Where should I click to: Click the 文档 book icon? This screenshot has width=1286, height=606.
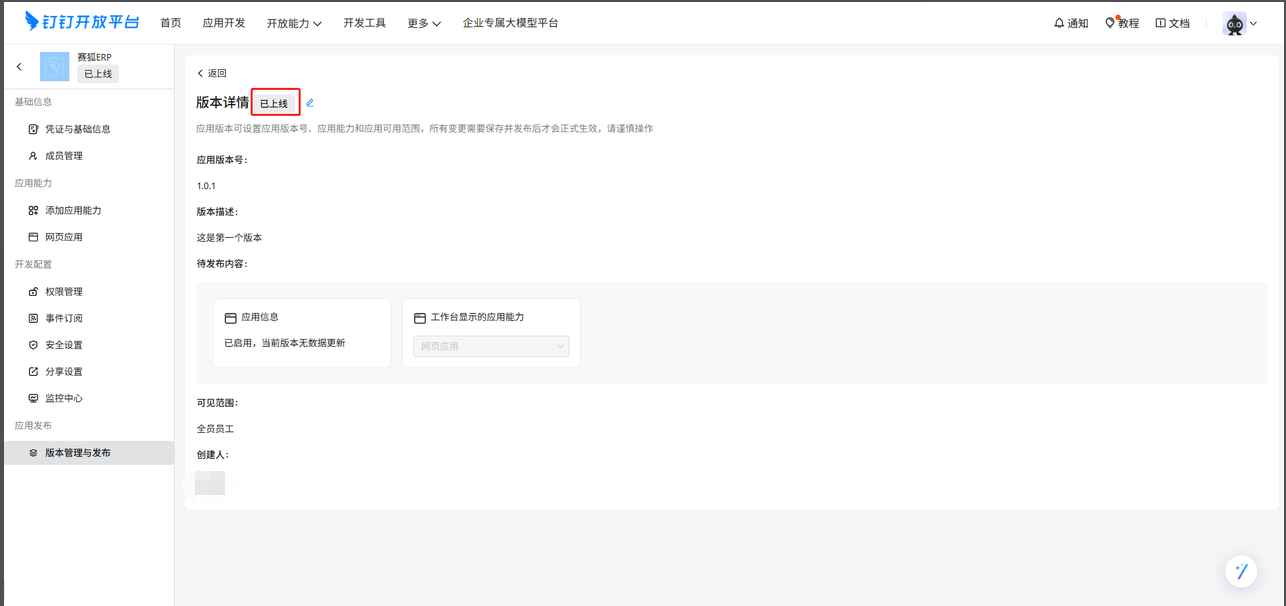pos(1160,23)
